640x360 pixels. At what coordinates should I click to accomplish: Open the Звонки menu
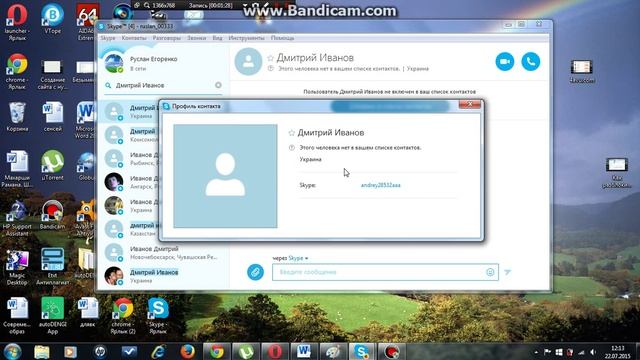pos(196,38)
